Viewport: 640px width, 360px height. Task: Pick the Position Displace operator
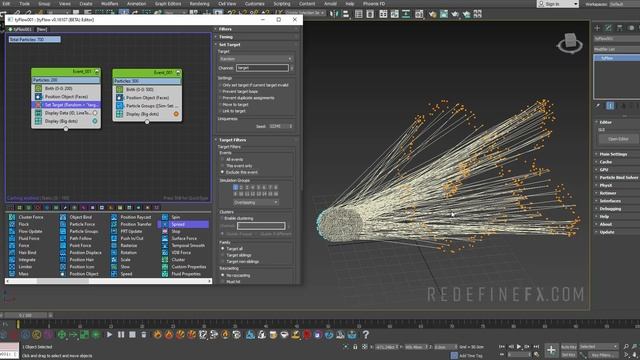pyautogui.click(x=85, y=253)
